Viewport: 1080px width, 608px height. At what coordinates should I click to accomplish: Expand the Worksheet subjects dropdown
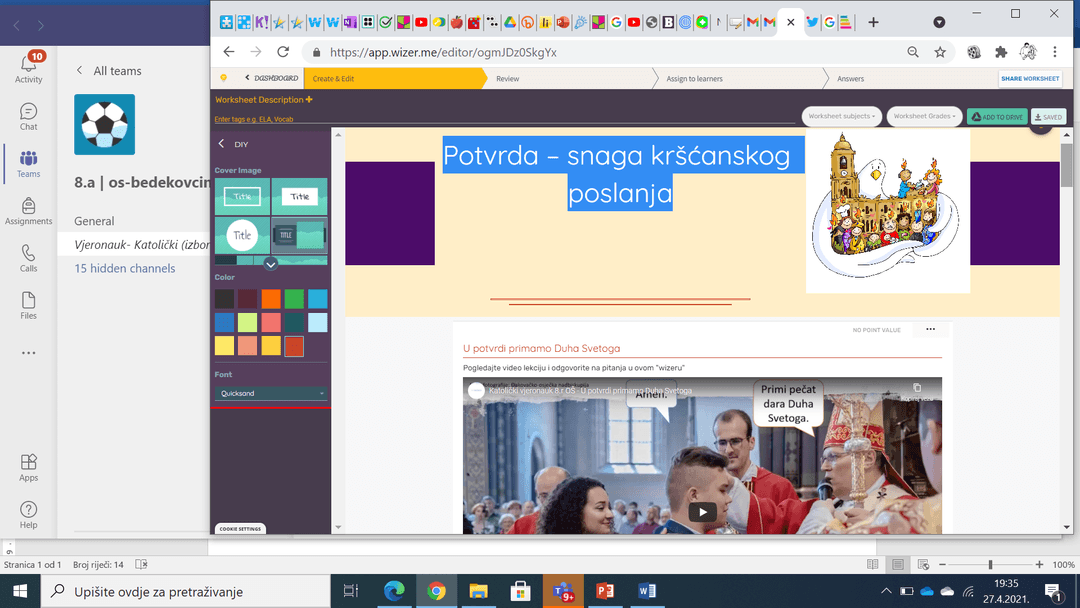pyautogui.click(x=841, y=116)
